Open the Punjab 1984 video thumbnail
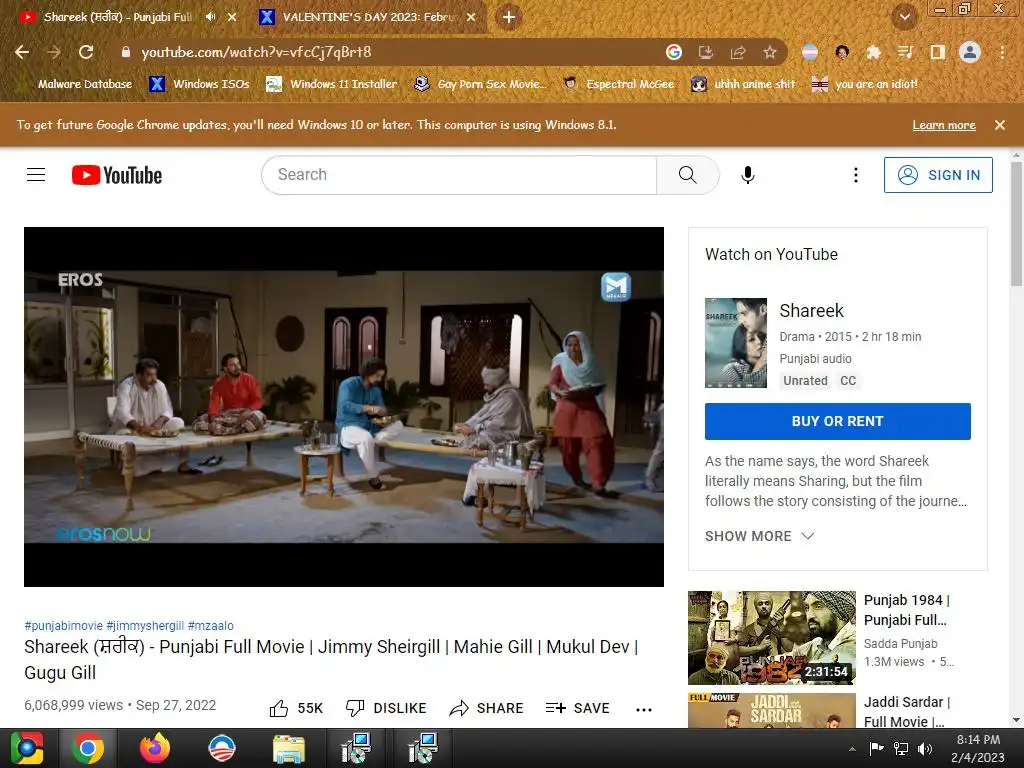This screenshot has width=1024, height=768. (x=771, y=637)
